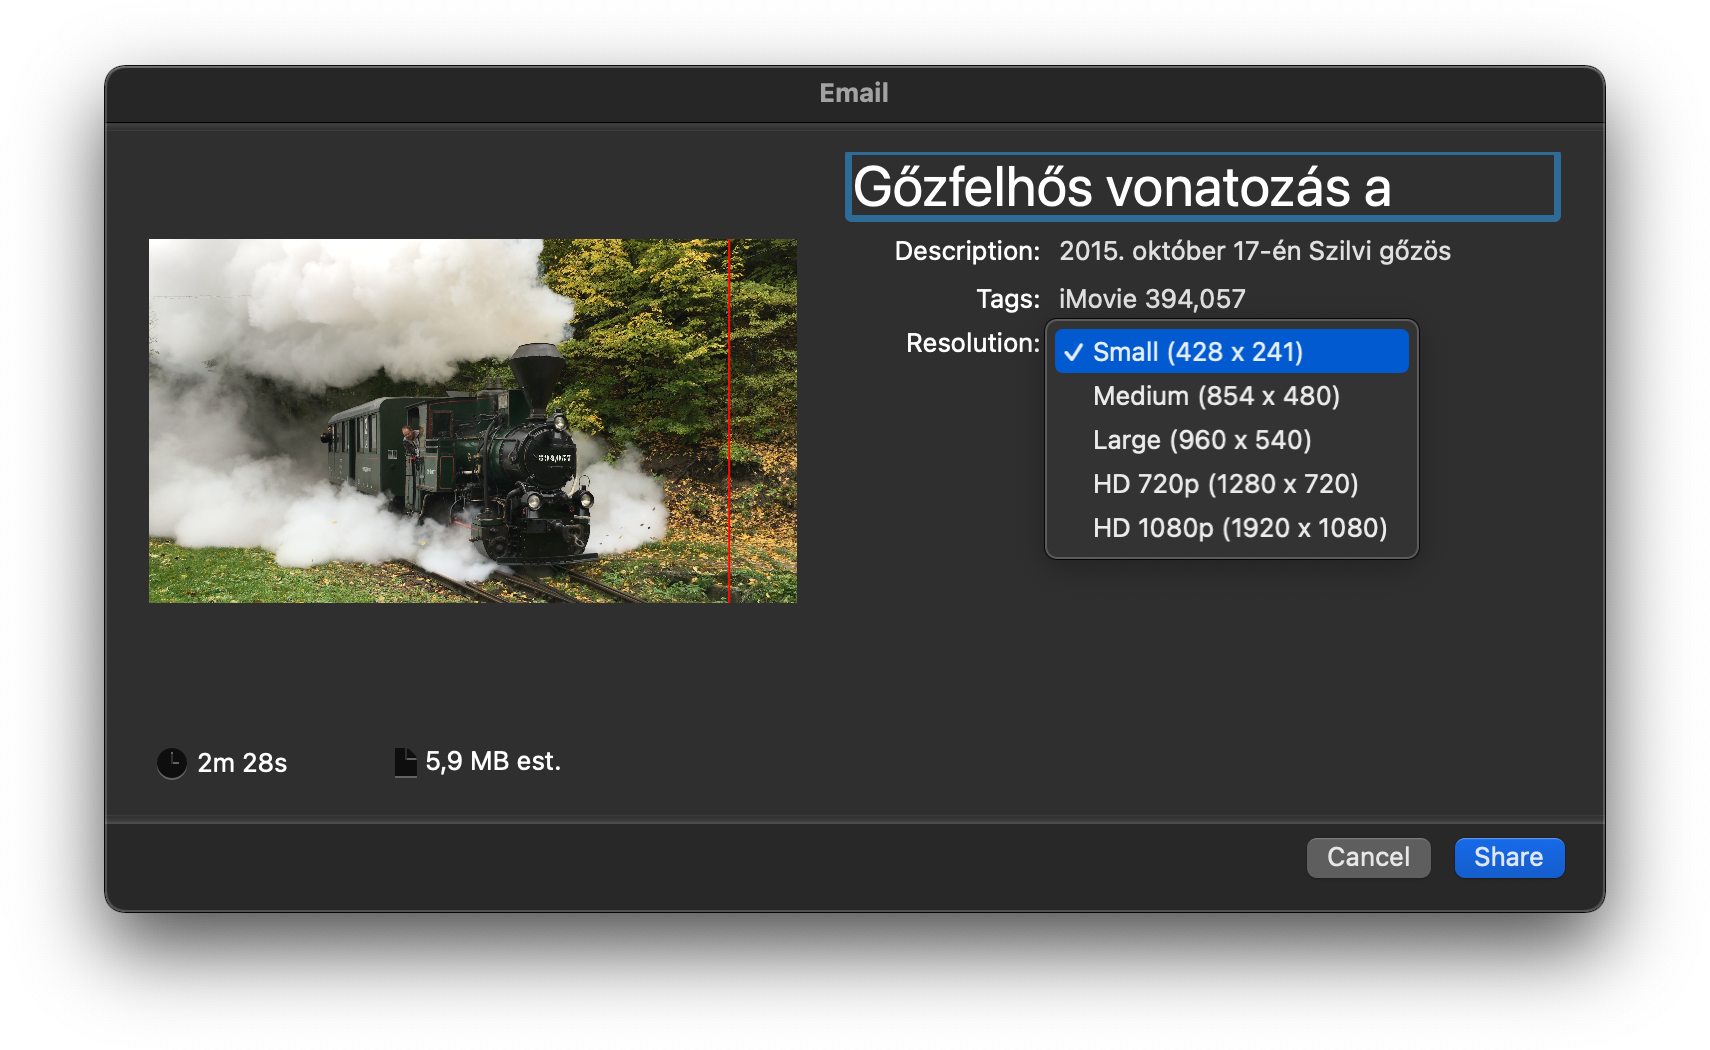Click the red playhead line in preview
This screenshot has height=1050, width=1710.
point(729,421)
